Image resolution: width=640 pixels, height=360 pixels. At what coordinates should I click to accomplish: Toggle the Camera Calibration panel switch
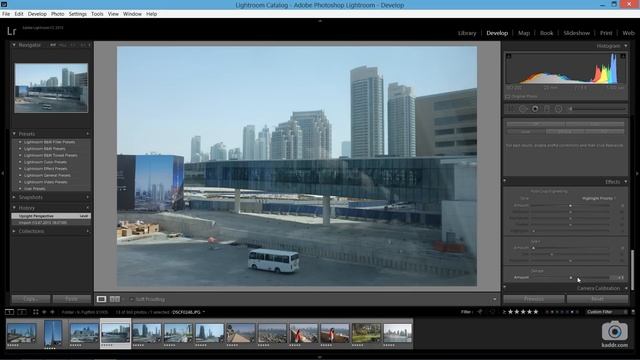tap(505, 287)
